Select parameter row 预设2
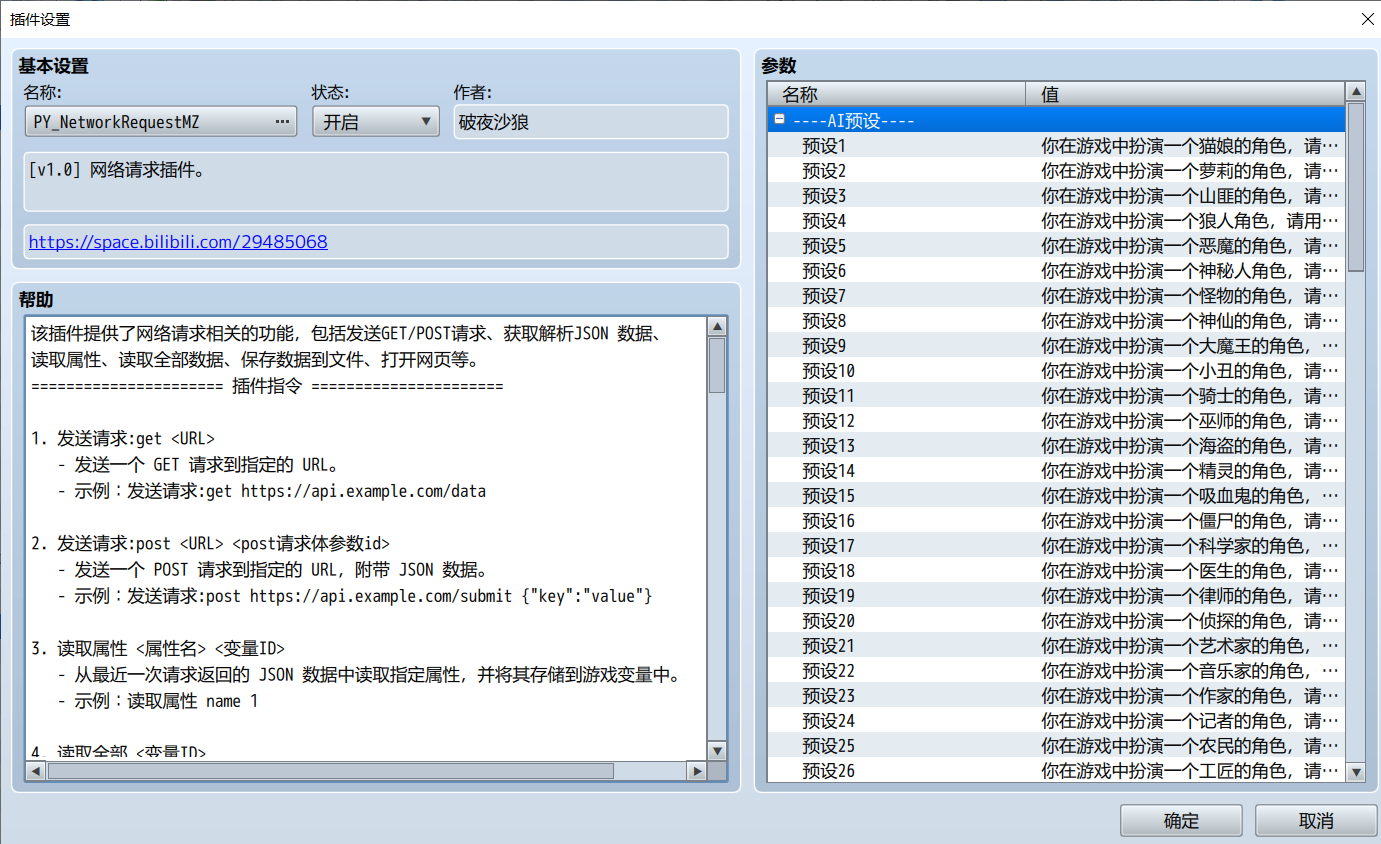Viewport: 1381px width, 844px height. pos(1056,170)
